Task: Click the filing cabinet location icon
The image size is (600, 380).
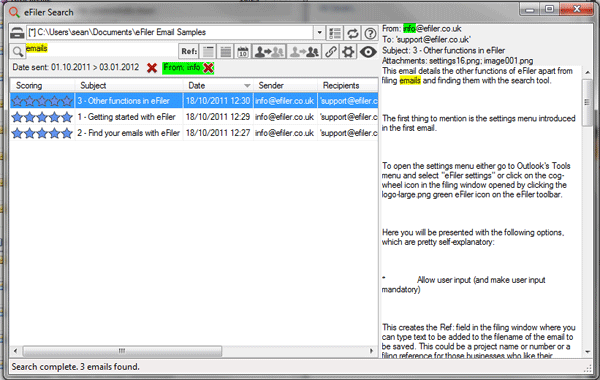Action: click(x=17, y=33)
